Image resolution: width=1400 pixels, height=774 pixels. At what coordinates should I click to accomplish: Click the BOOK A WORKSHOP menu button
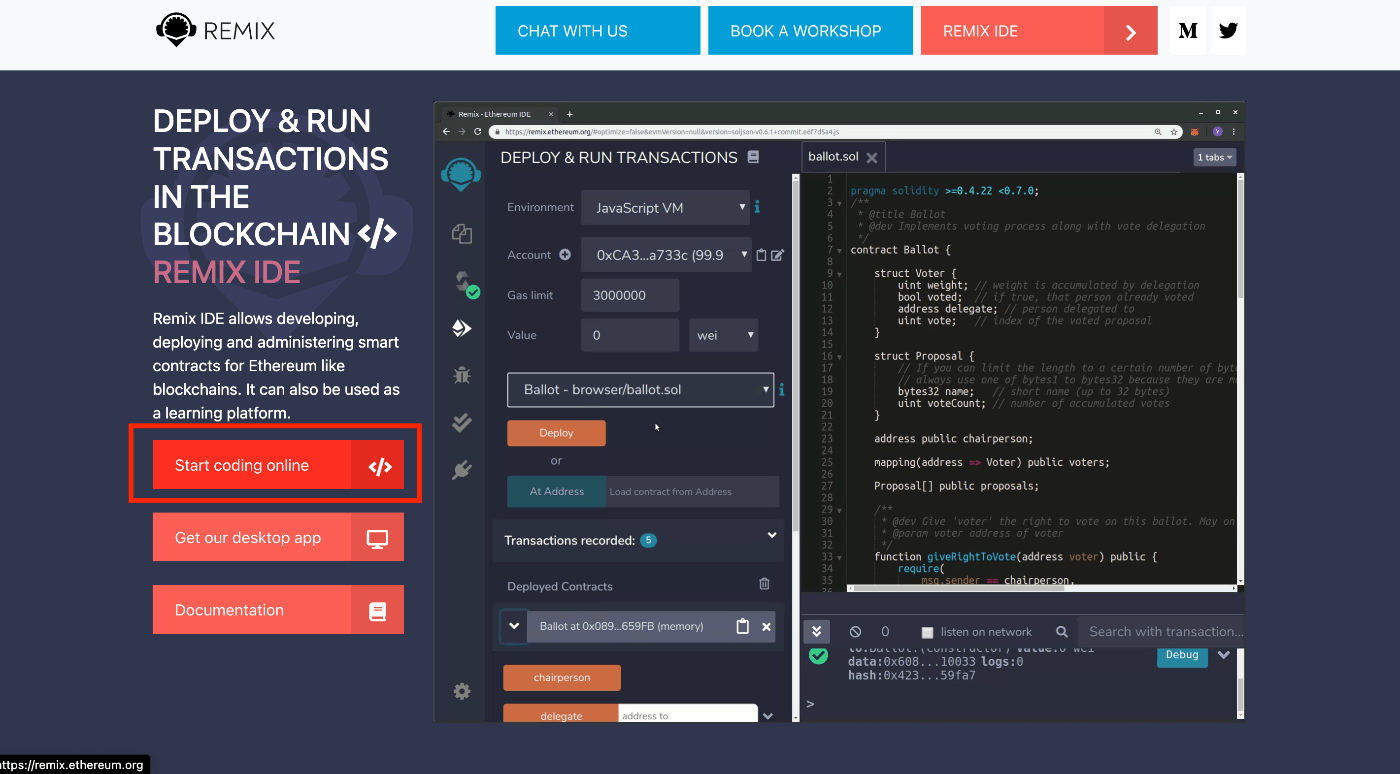click(x=810, y=31)
